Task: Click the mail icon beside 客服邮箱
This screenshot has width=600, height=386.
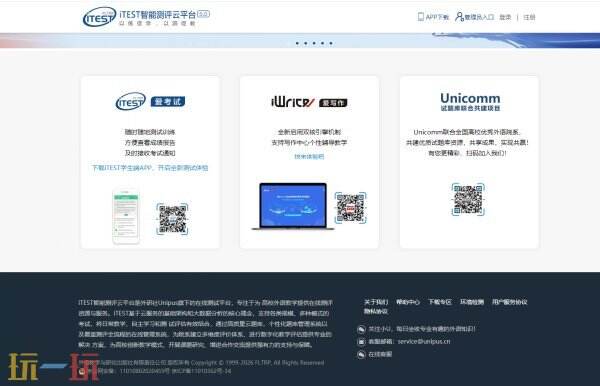Action: (x=361, y=342)
